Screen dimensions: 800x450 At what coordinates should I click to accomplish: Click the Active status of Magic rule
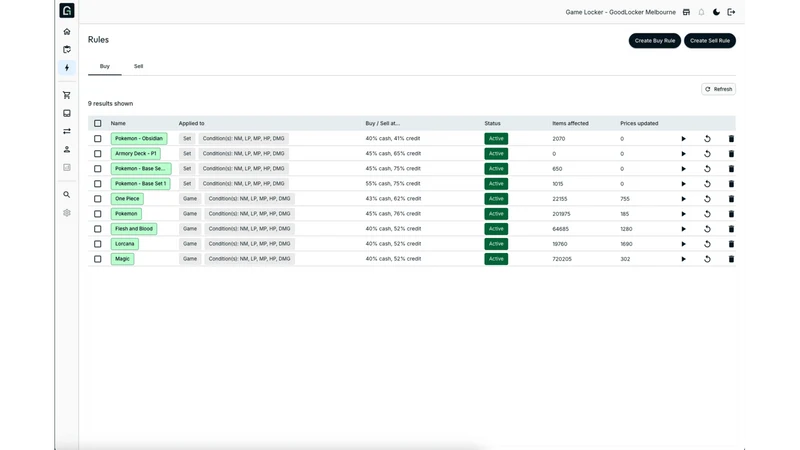coord(496,259)
